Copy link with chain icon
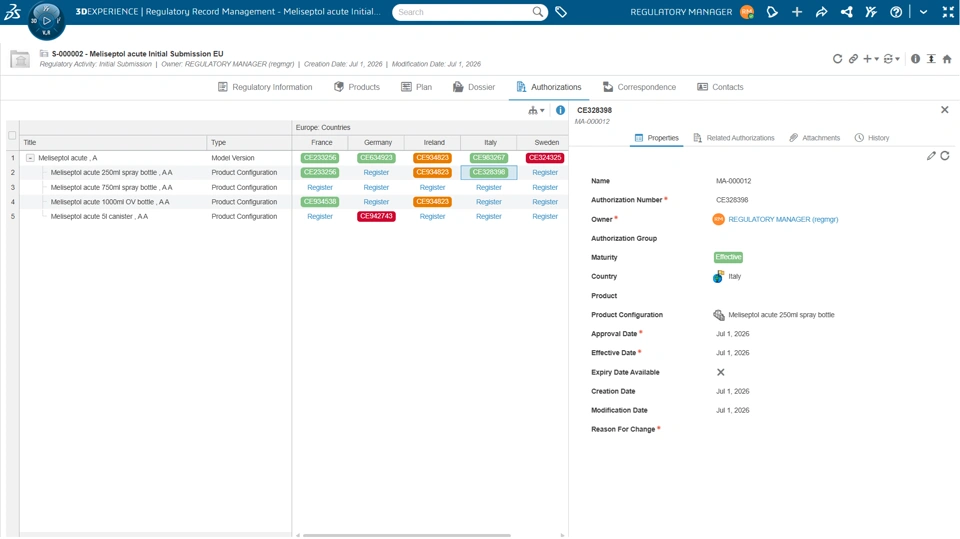Viewport: 960px width, 539px height. [x=853, y=59]
